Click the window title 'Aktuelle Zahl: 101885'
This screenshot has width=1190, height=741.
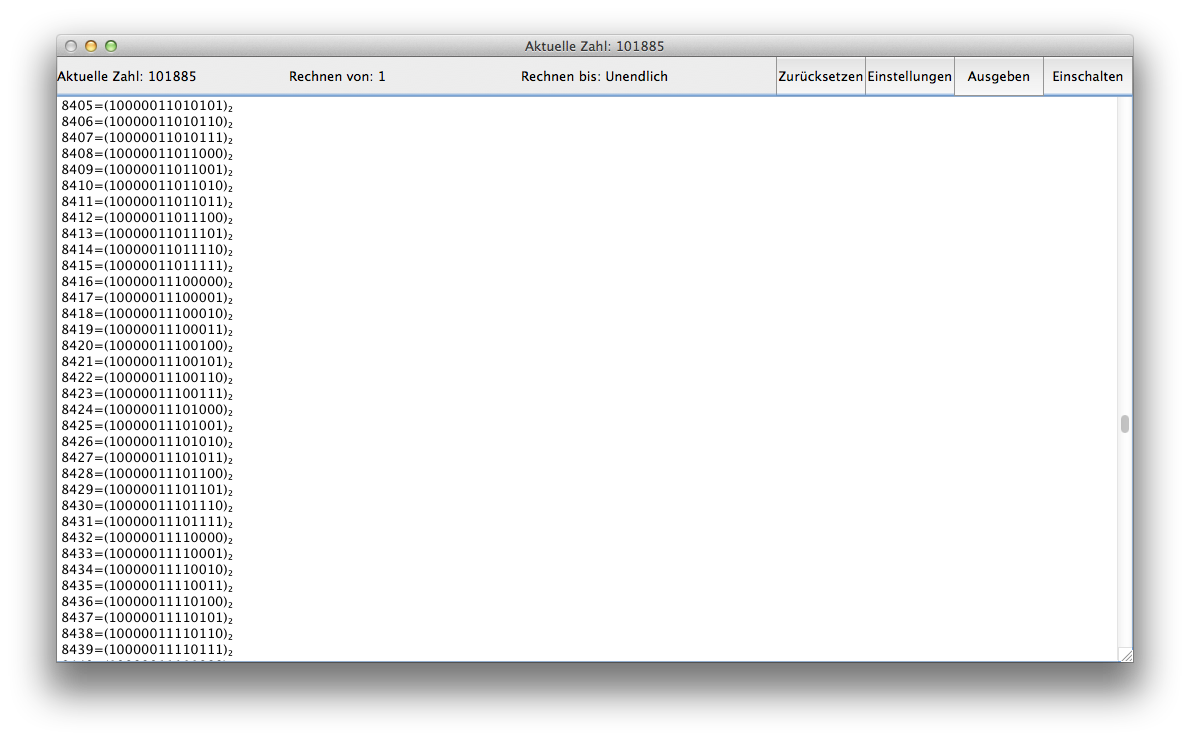594,46
